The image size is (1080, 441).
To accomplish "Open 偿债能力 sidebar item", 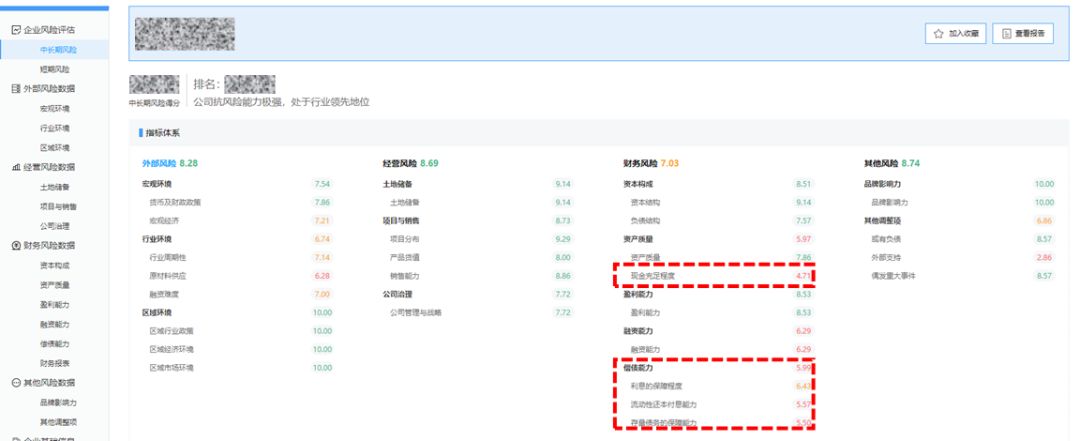I will [x=54, y=343].
